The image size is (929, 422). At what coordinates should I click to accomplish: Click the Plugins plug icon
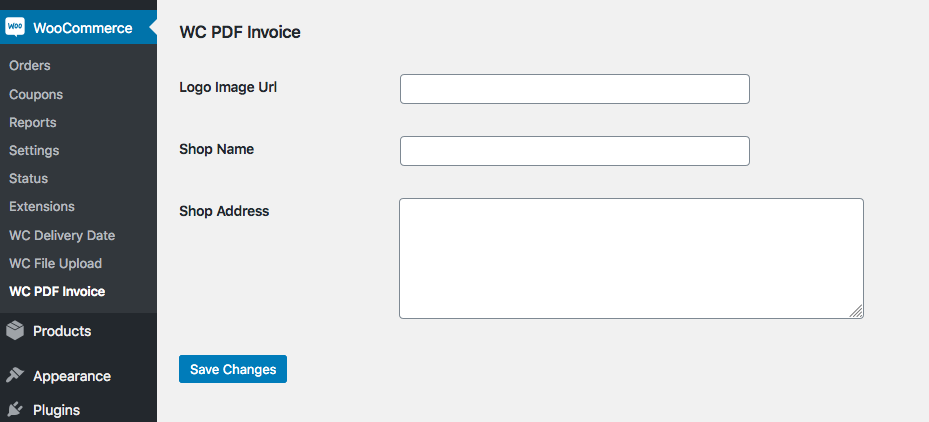[15, 409]
